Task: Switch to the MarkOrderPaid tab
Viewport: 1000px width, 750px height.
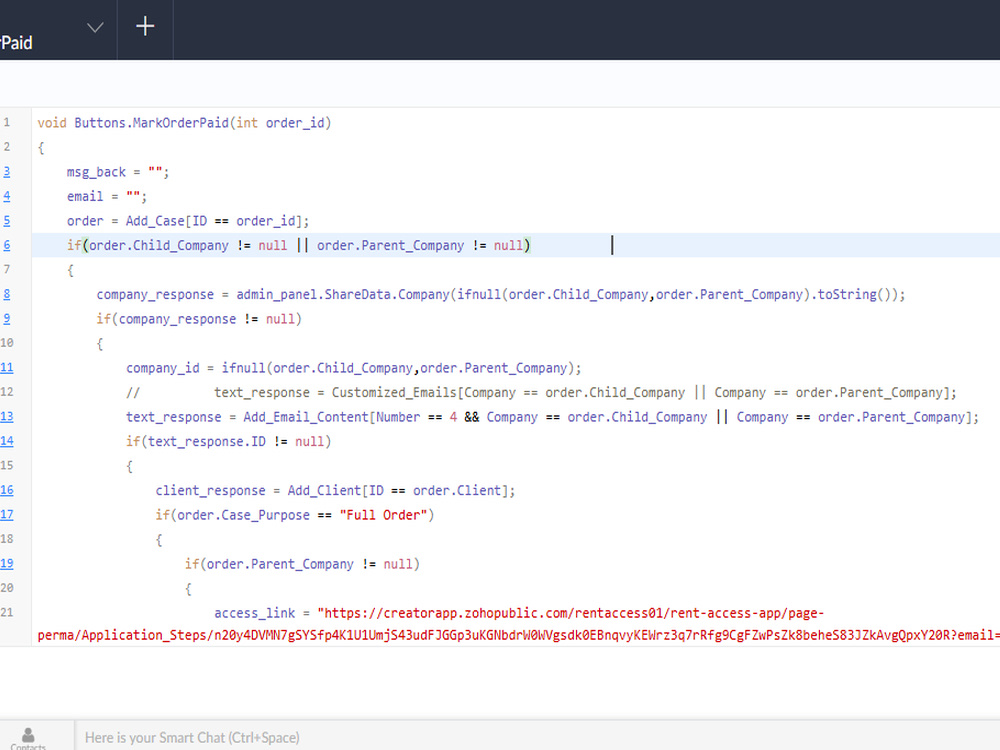Action: point(17,43)
